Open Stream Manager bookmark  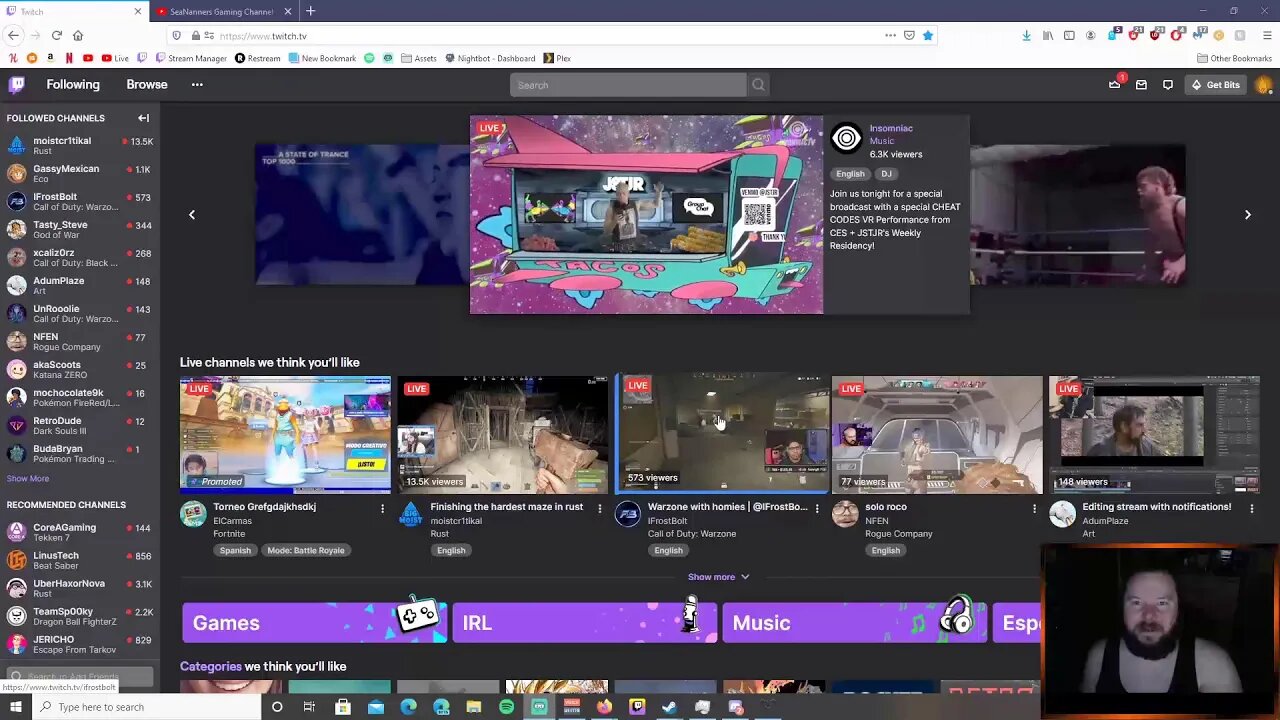190,59
